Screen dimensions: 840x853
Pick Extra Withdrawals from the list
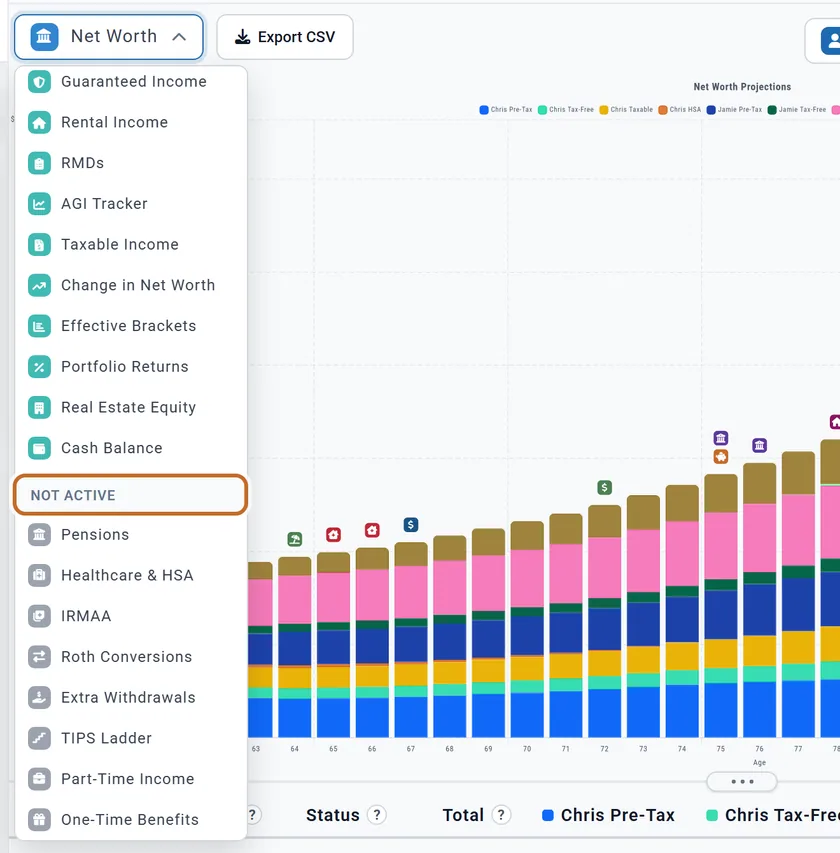coord(131,697)
